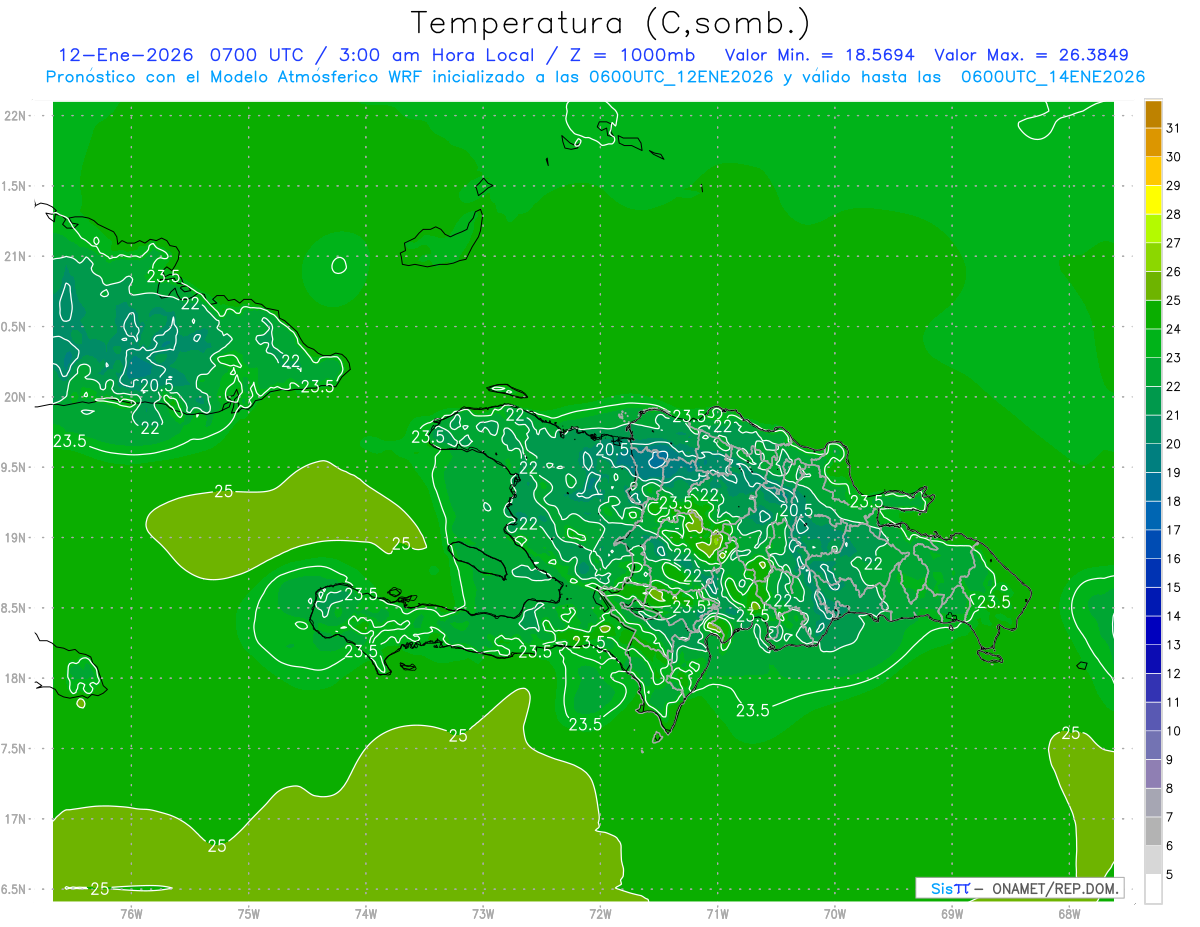Select the dark blue 14 legend swatch
This screenshot has height=927, width=1200.
pyautogui.click(x=1153, y=601)
